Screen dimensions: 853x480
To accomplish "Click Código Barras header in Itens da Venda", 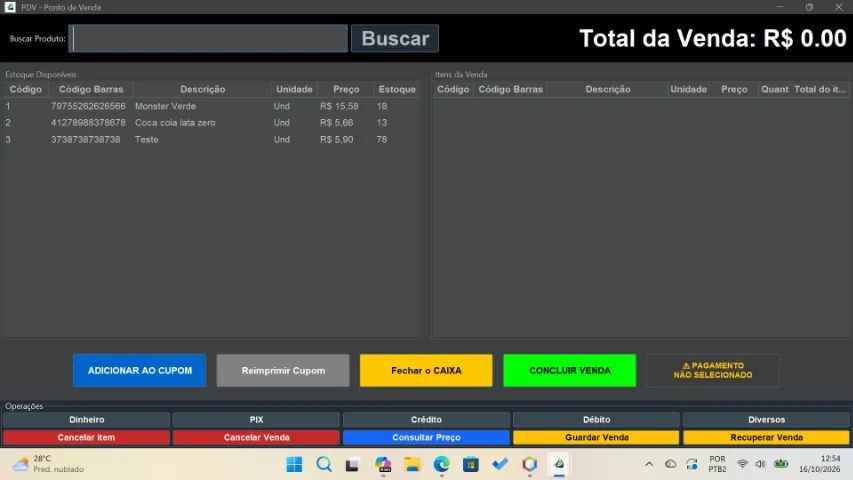I will [510, 89].
